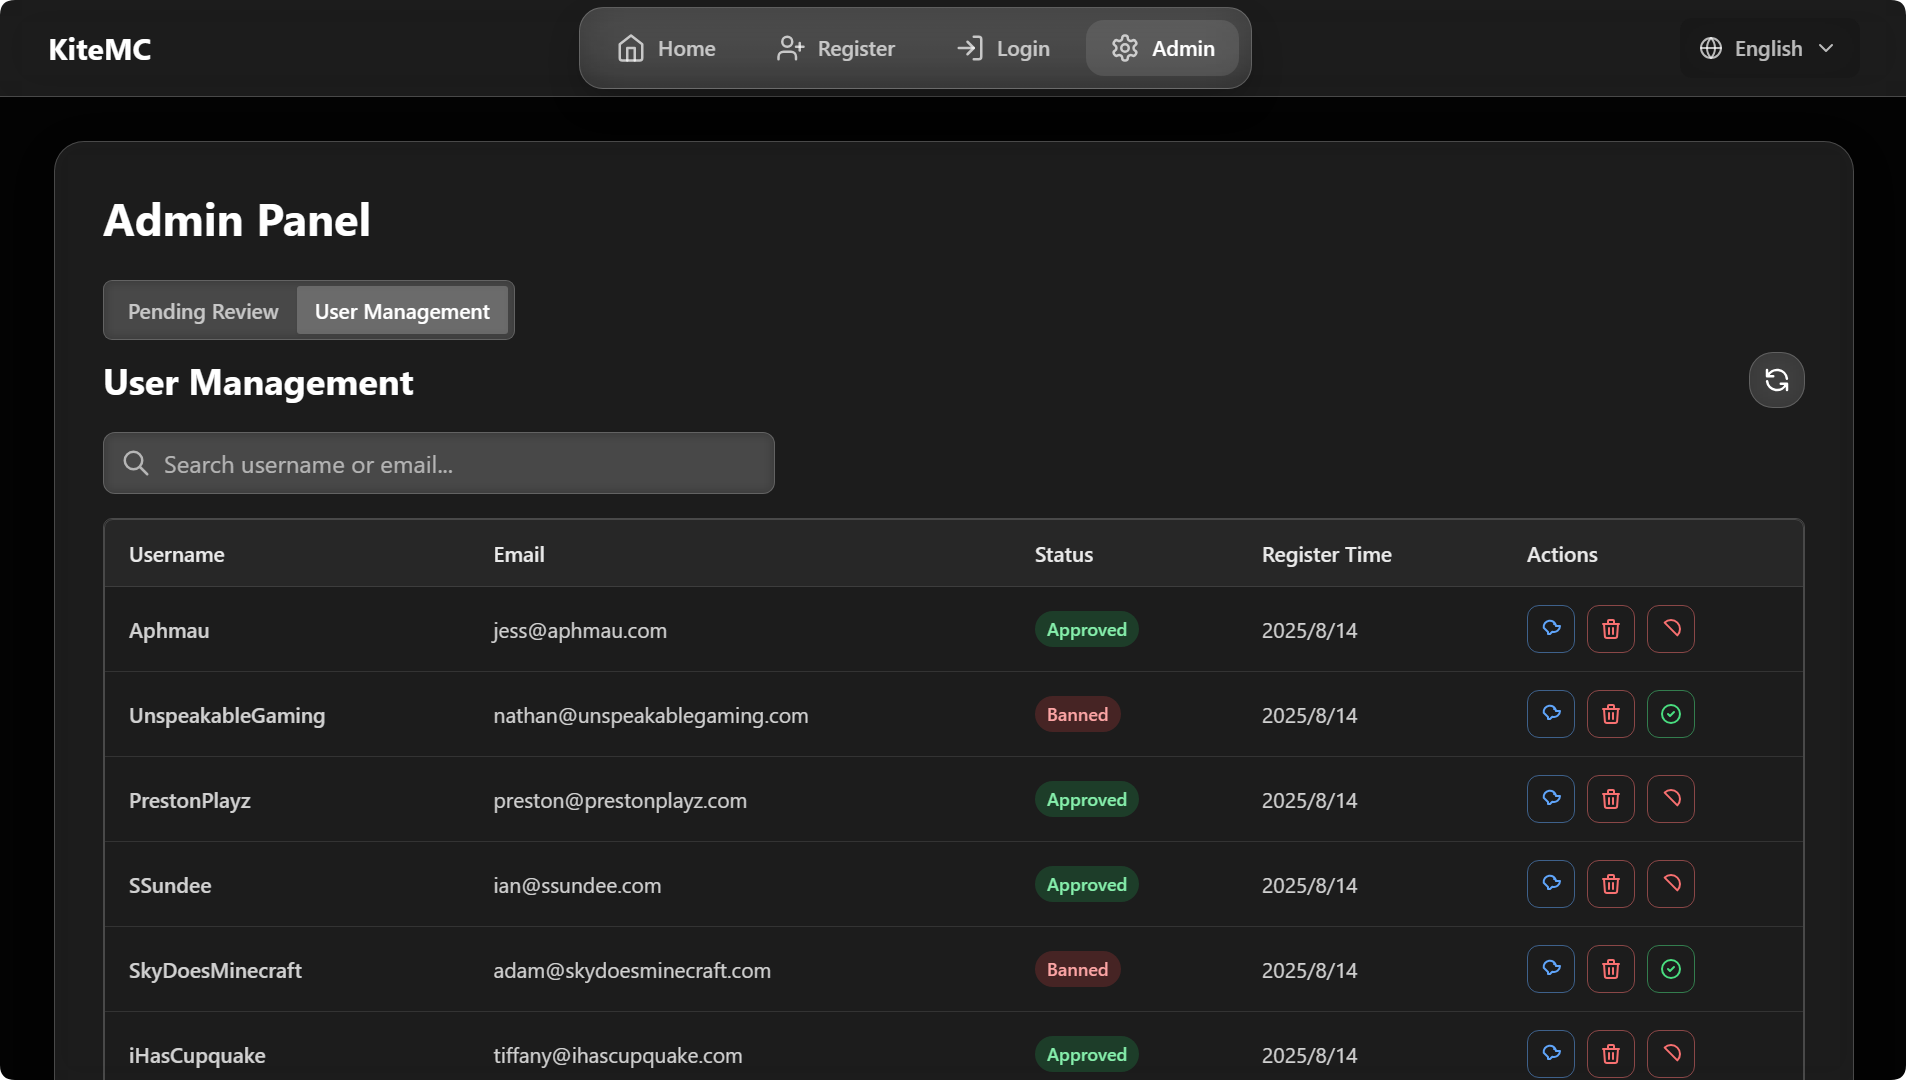Open the Register page from navigation
Image resolution: width=1906 pixels, height=1080 pixels.
tap(836, 48)
